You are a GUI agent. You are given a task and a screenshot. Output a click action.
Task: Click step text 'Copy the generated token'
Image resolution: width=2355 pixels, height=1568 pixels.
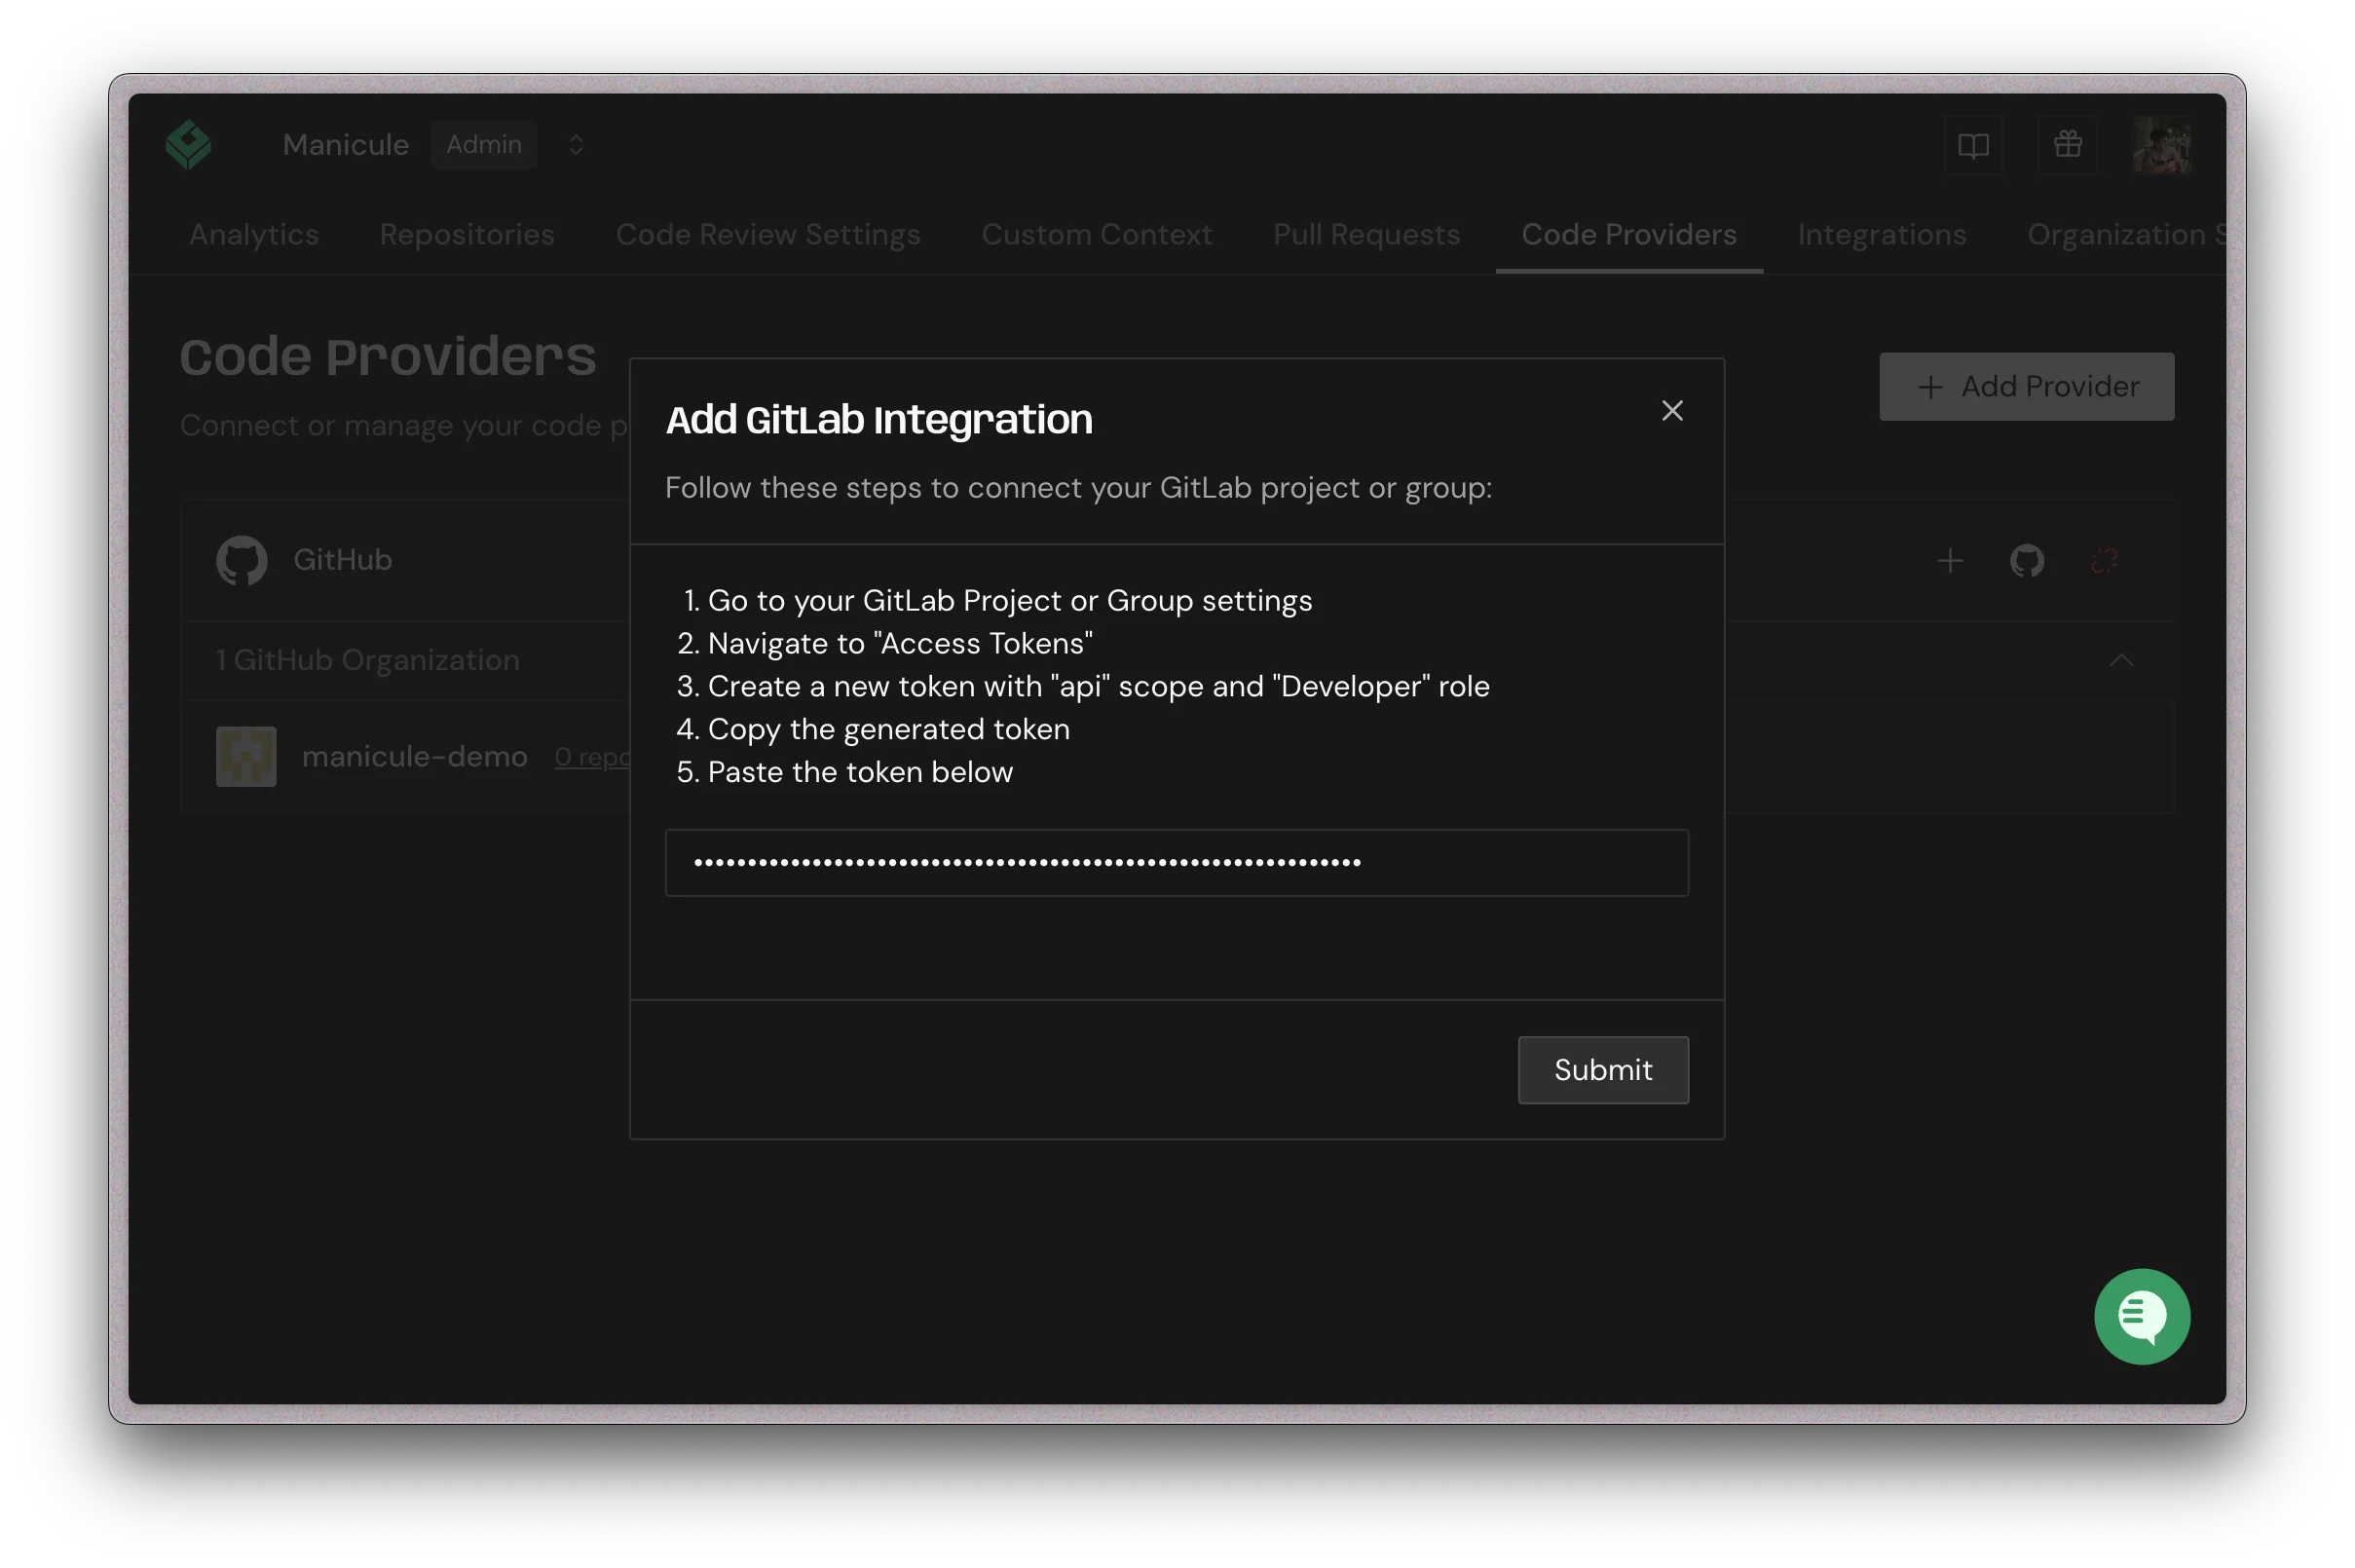pyautogui.click(x=889, y=729)
